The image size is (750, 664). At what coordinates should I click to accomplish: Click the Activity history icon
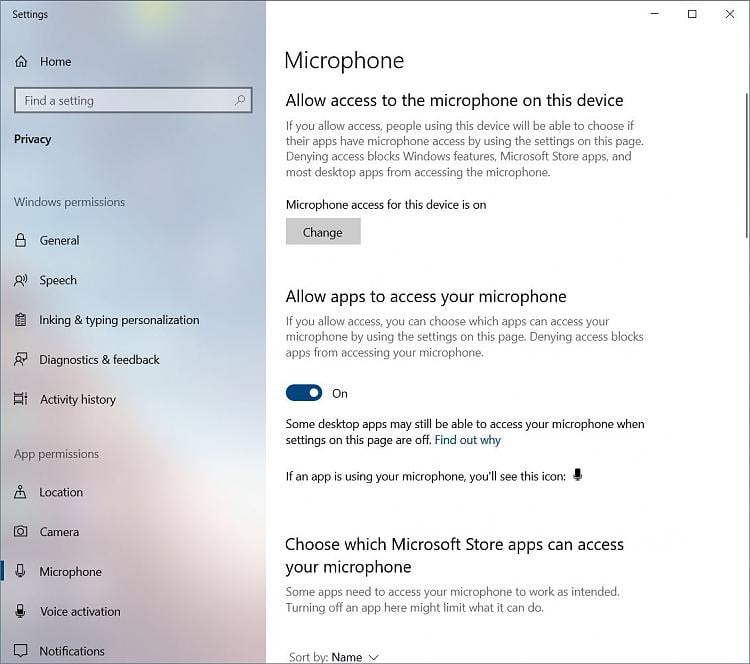point(21,399)
